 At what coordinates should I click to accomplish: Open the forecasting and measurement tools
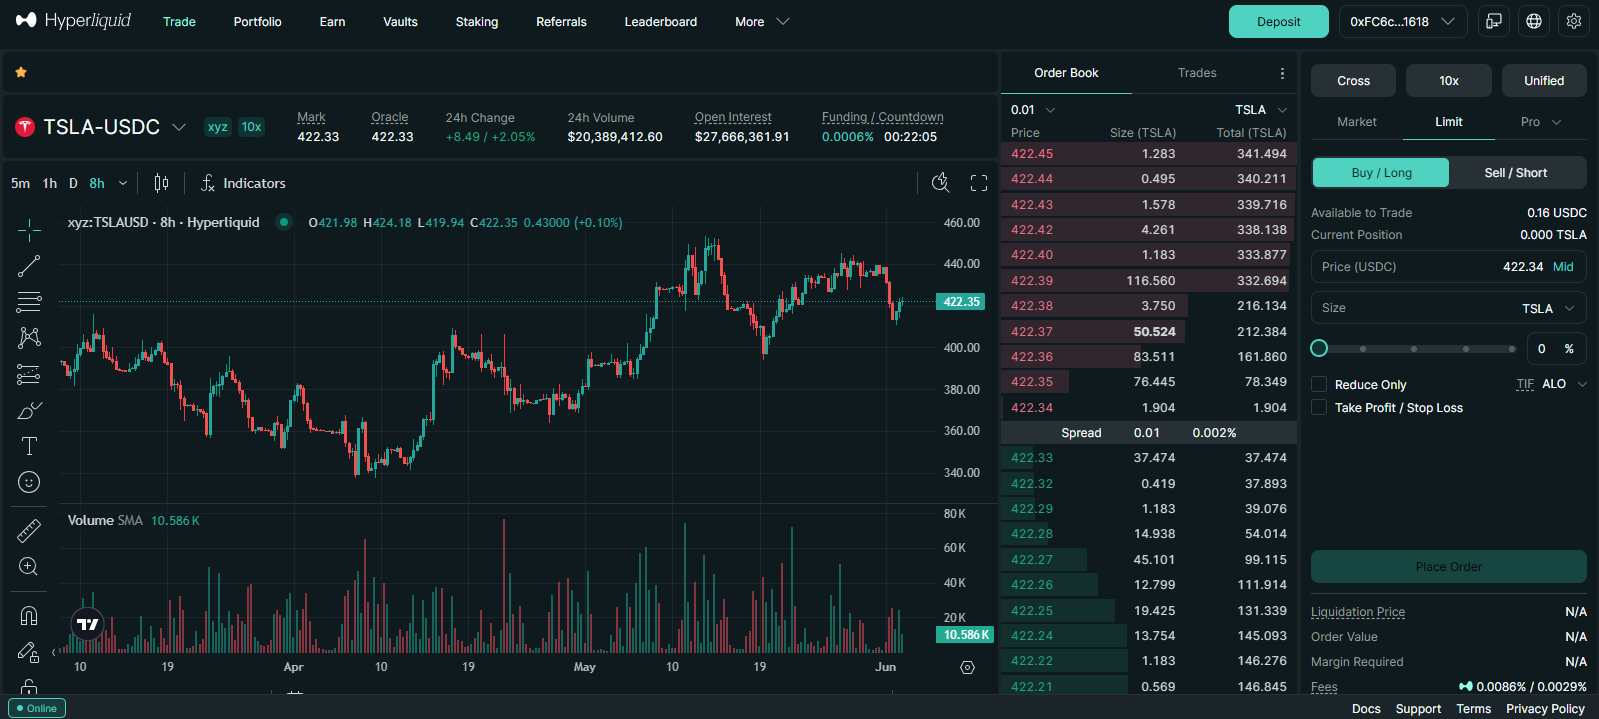tap(29, 374)
